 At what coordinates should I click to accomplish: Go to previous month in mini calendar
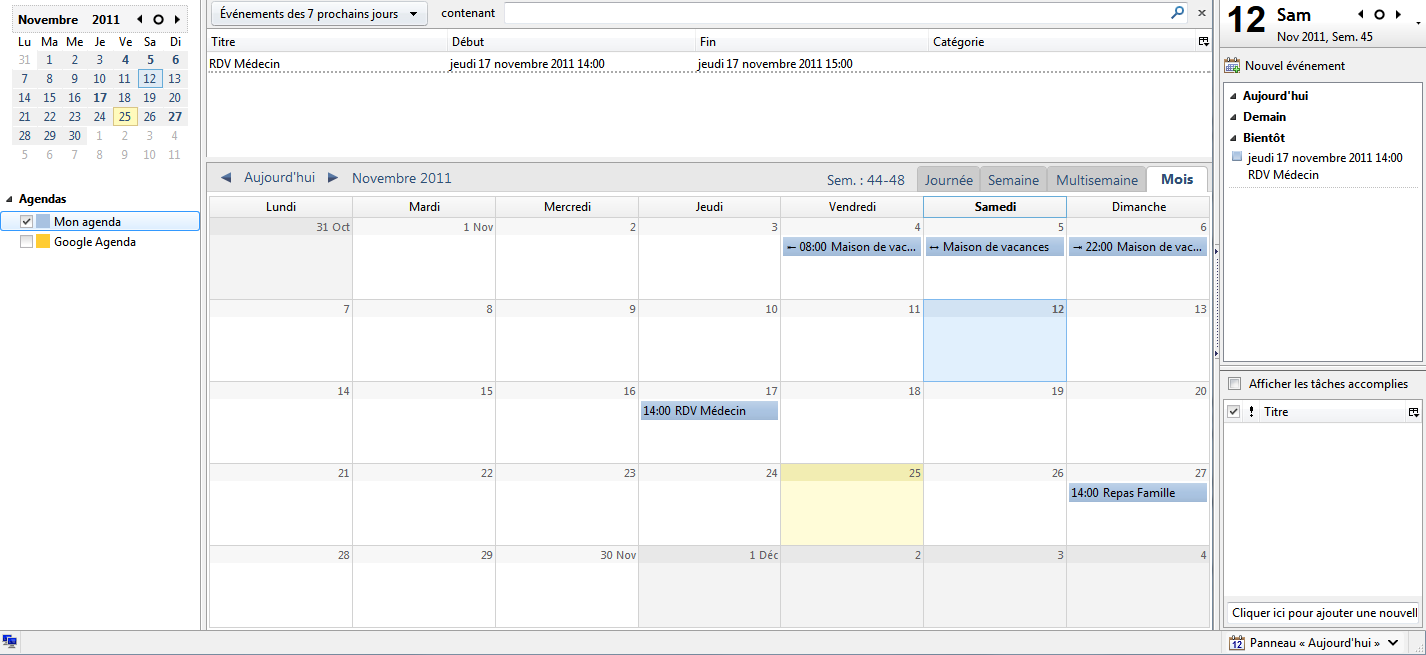[x=140, y=20]
